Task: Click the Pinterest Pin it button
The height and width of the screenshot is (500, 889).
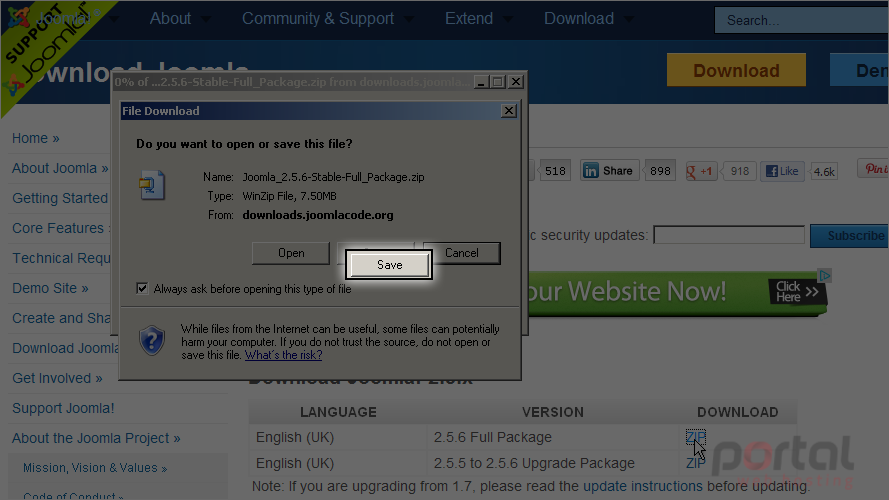Action: tap(874, 169)
